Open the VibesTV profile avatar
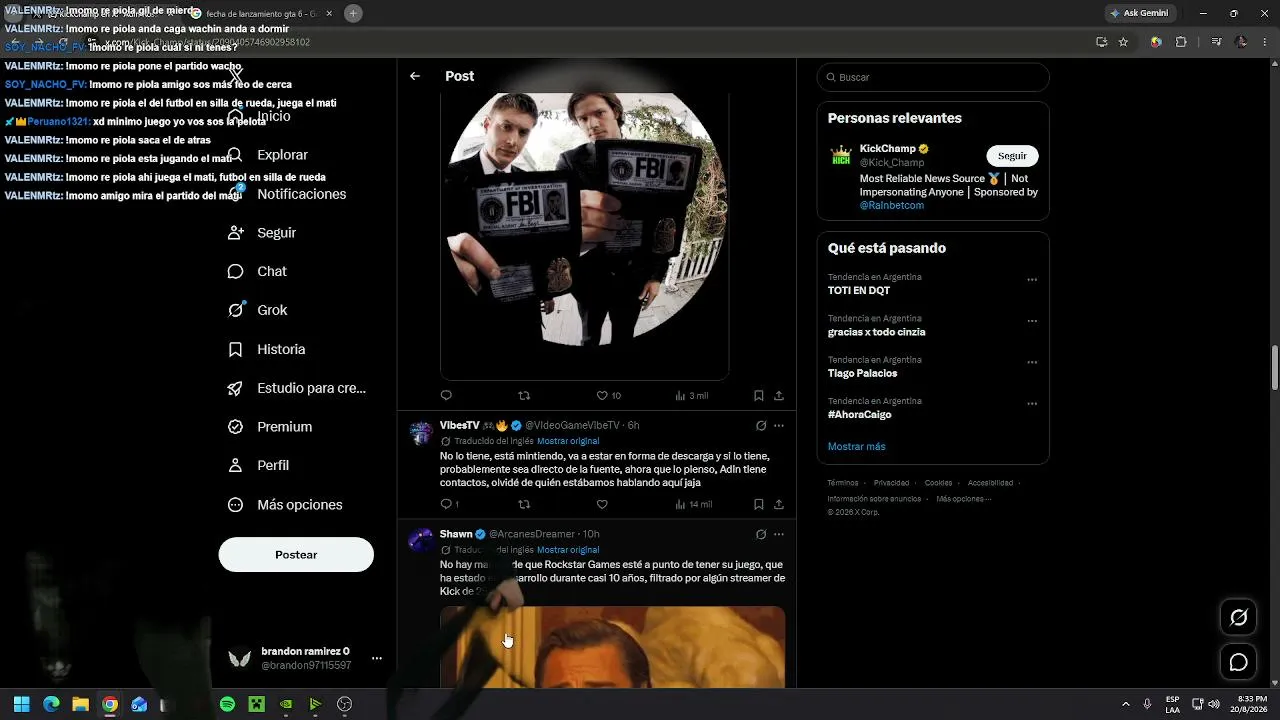 coord(421,433)
